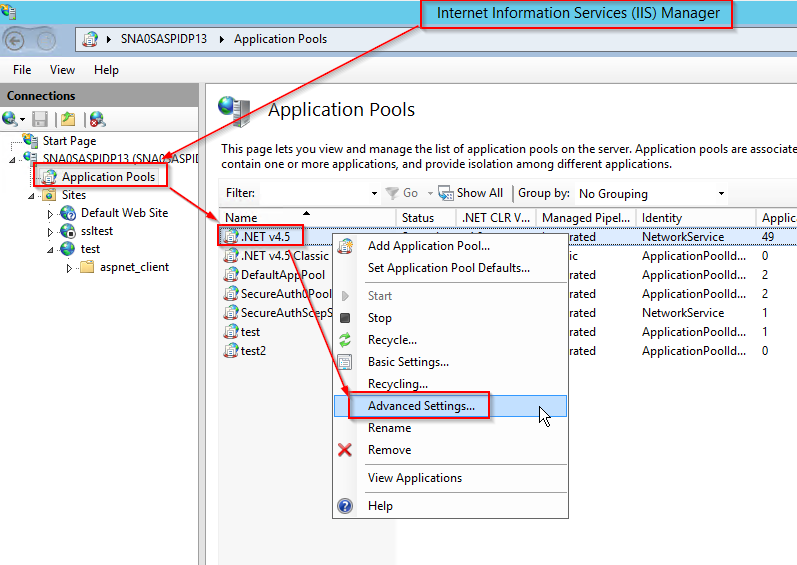797x565 pixels.
Task: Click Application Pools in address breadcrumb
Action: pyautogui.click(x=280, y=39)
